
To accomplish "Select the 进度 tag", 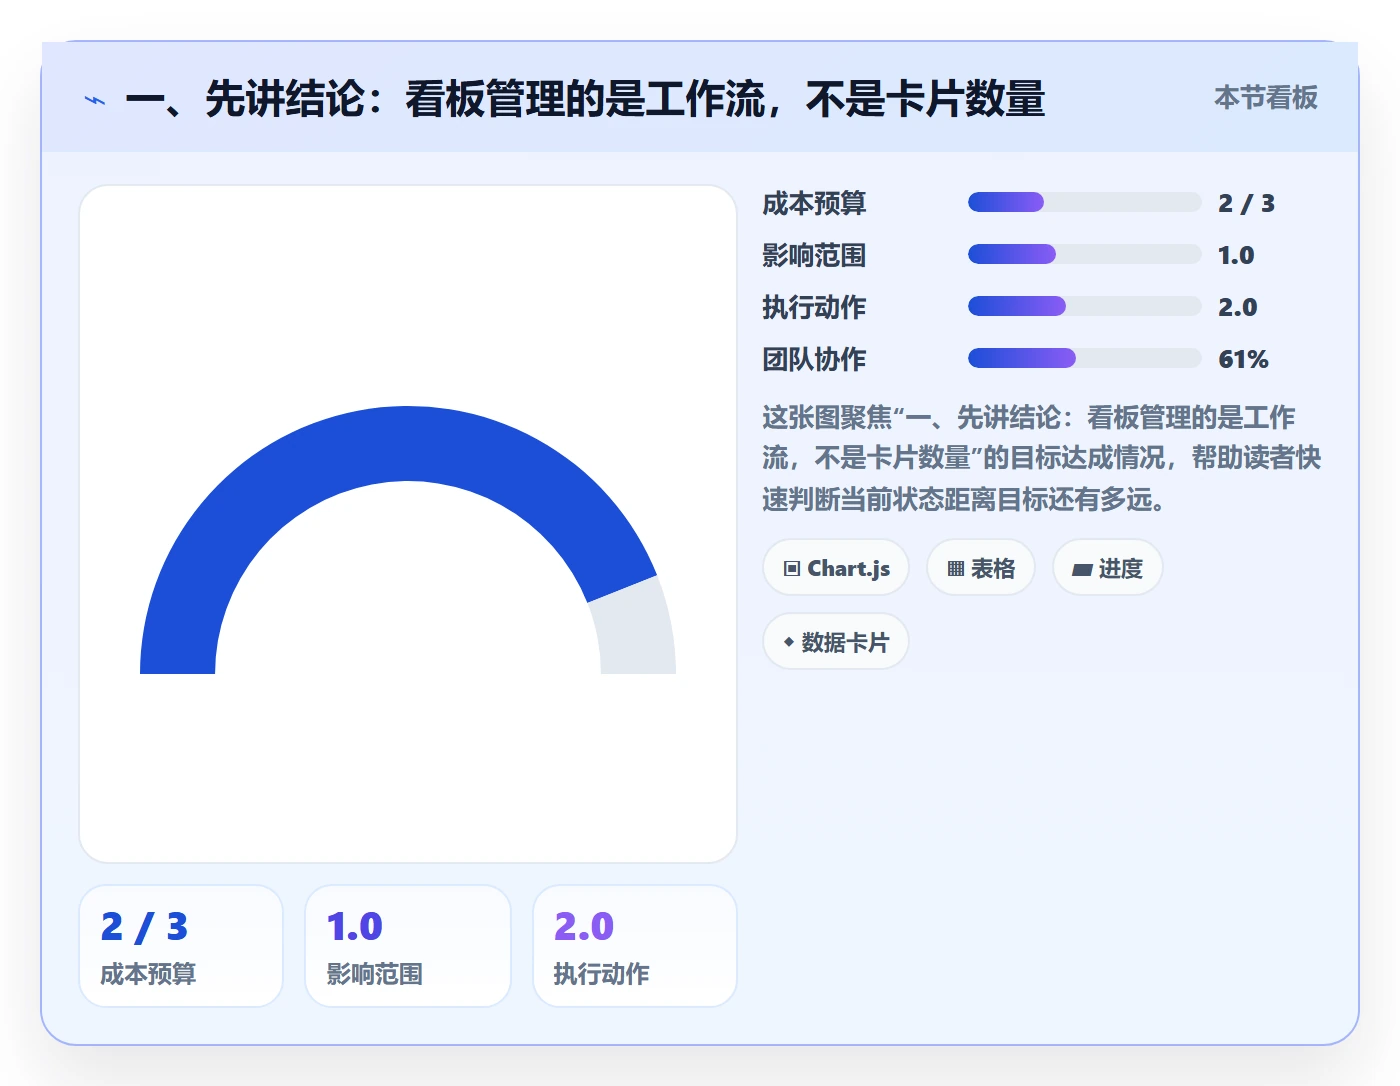I will (1108, 568).
